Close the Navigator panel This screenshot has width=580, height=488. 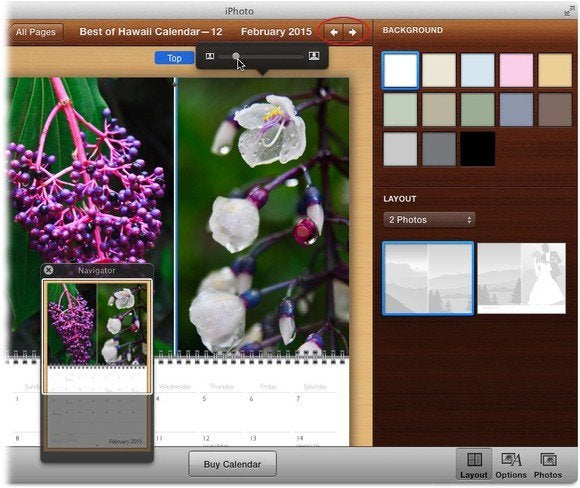click(48, 270)
